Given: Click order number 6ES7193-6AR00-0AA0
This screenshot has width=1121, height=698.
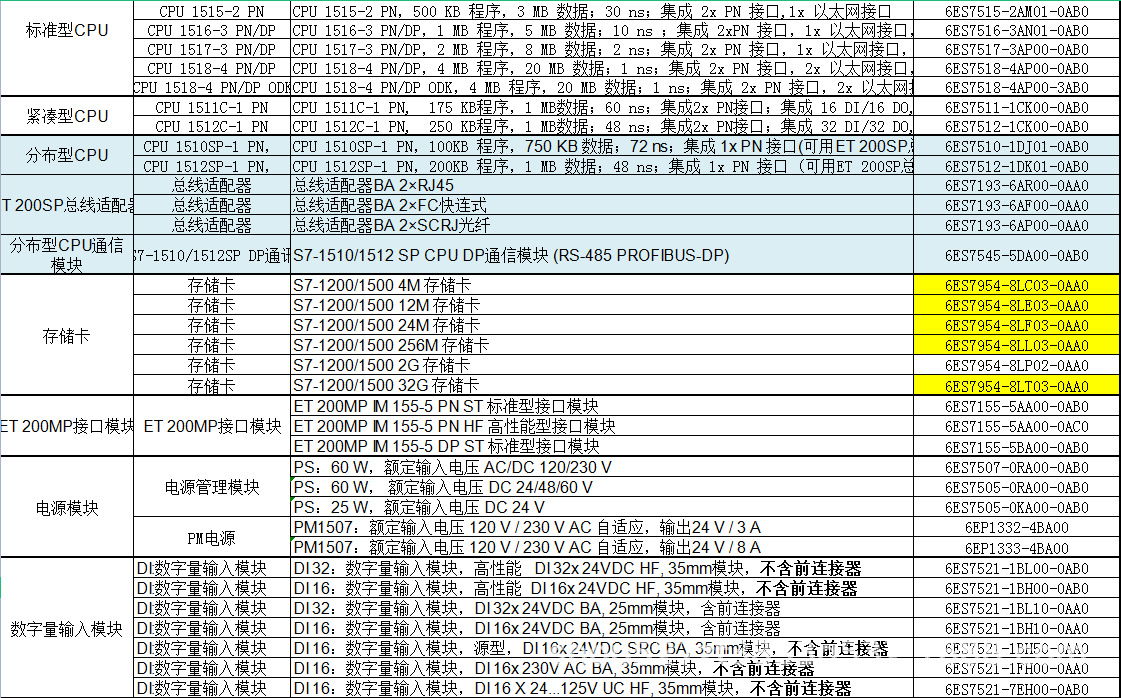Looking at the screenshot, I should tap(1017, 185).
